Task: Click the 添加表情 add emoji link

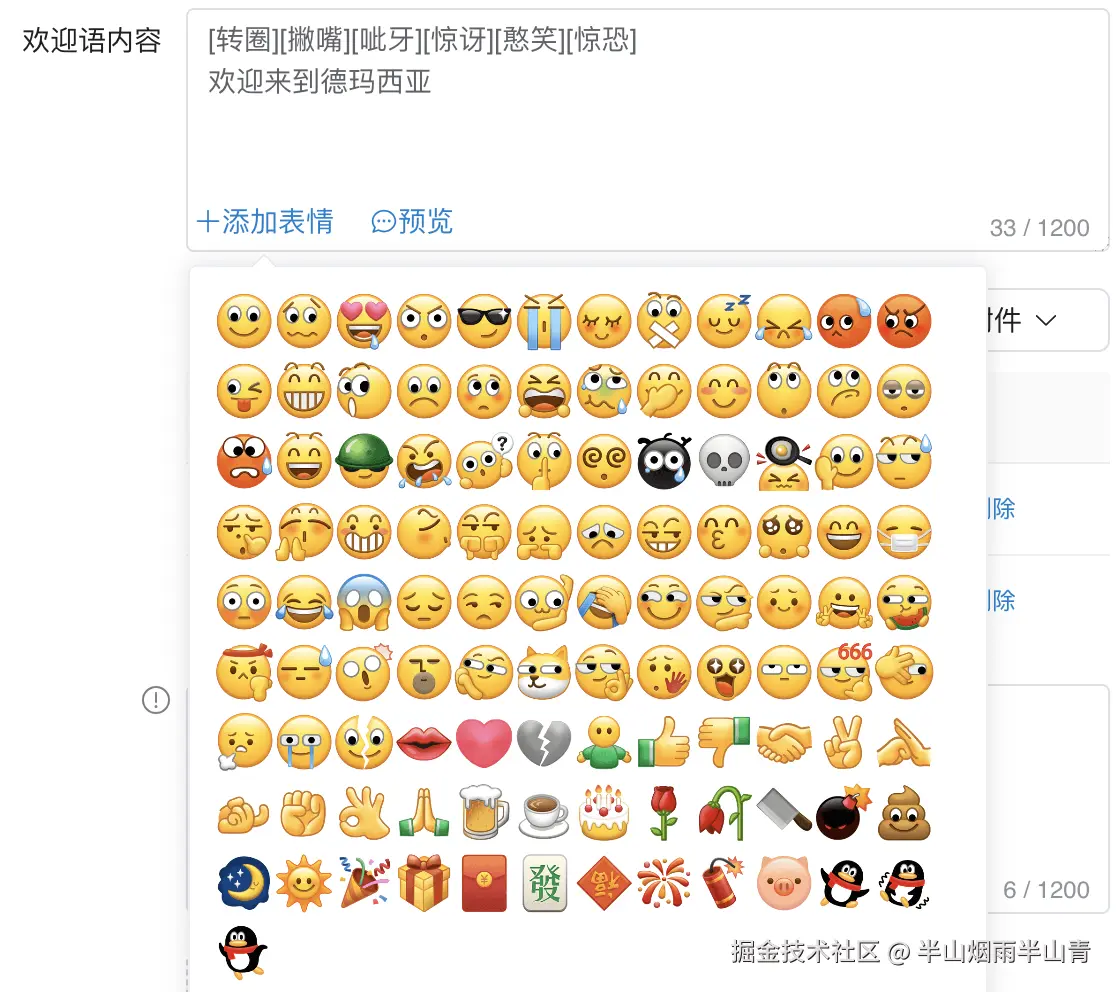Action: (x=265, y=222)
